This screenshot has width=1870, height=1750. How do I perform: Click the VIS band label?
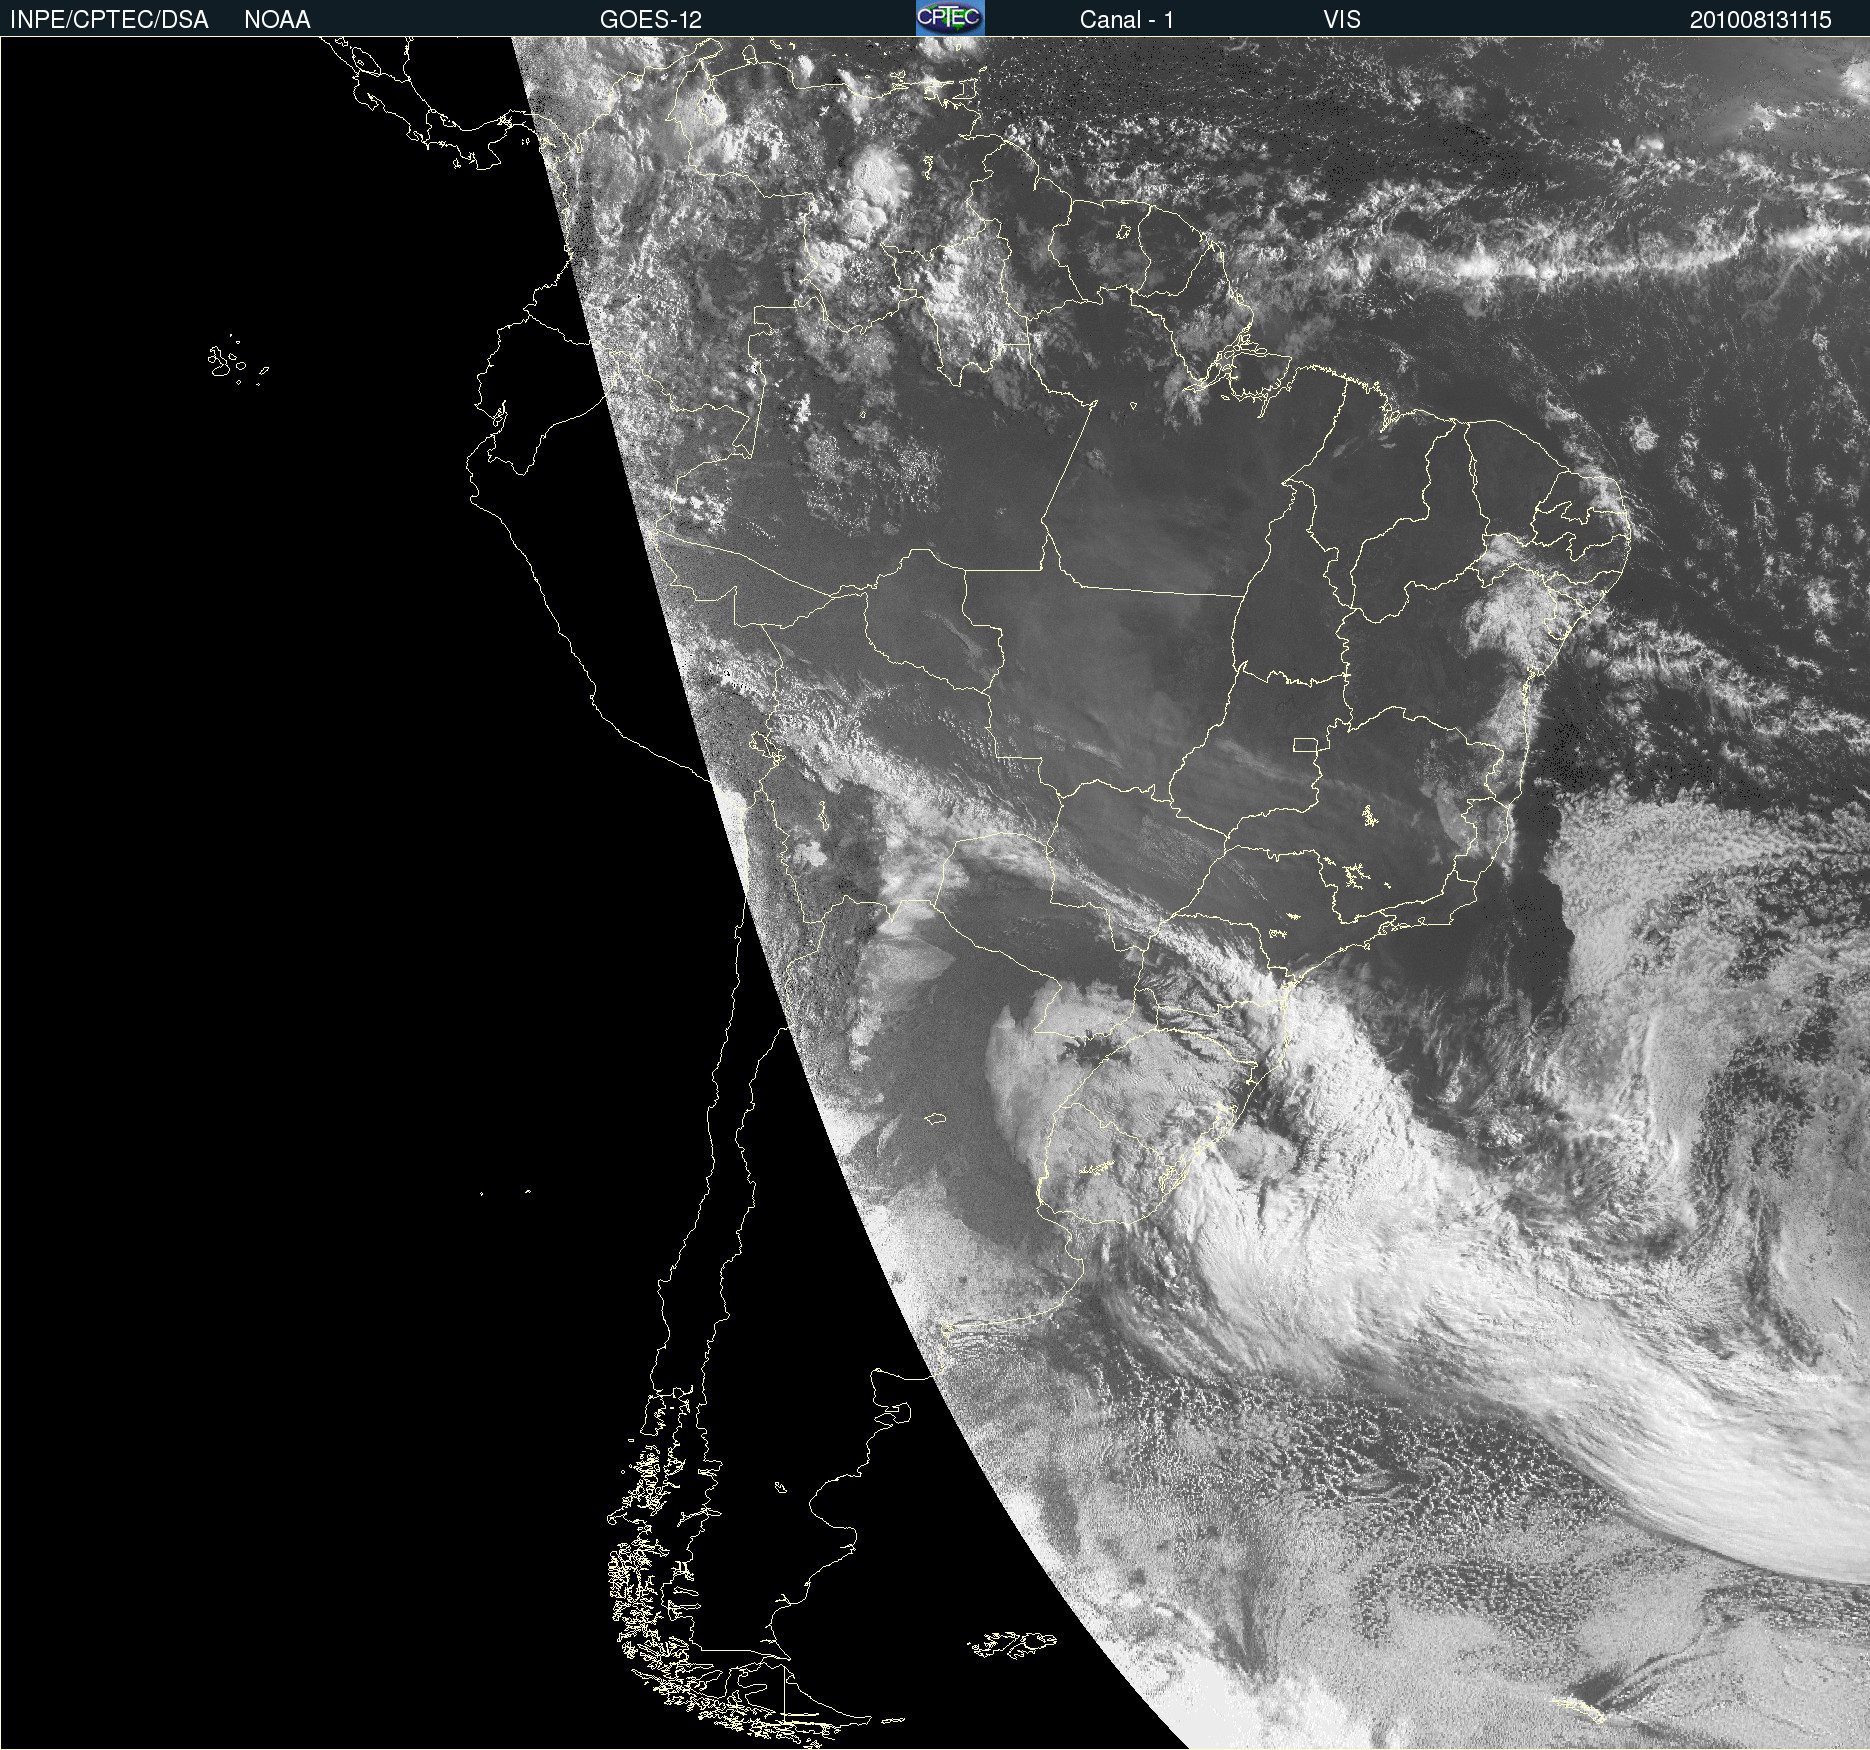1342,20
